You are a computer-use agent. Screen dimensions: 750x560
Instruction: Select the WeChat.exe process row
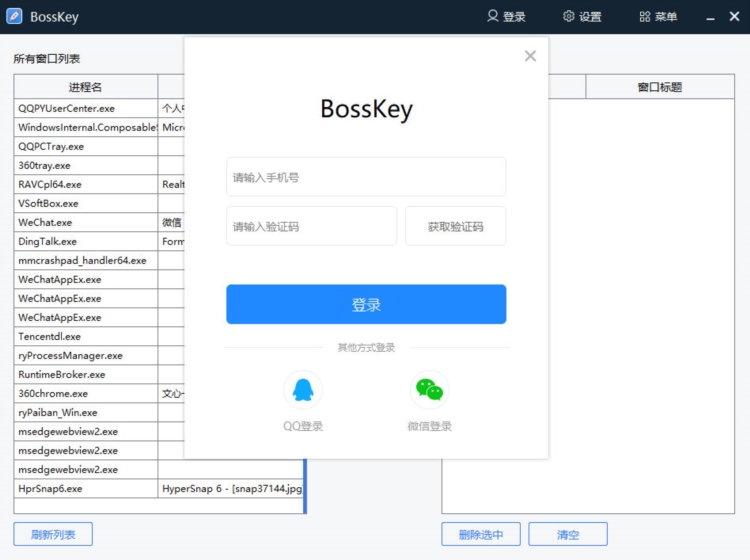85,222
